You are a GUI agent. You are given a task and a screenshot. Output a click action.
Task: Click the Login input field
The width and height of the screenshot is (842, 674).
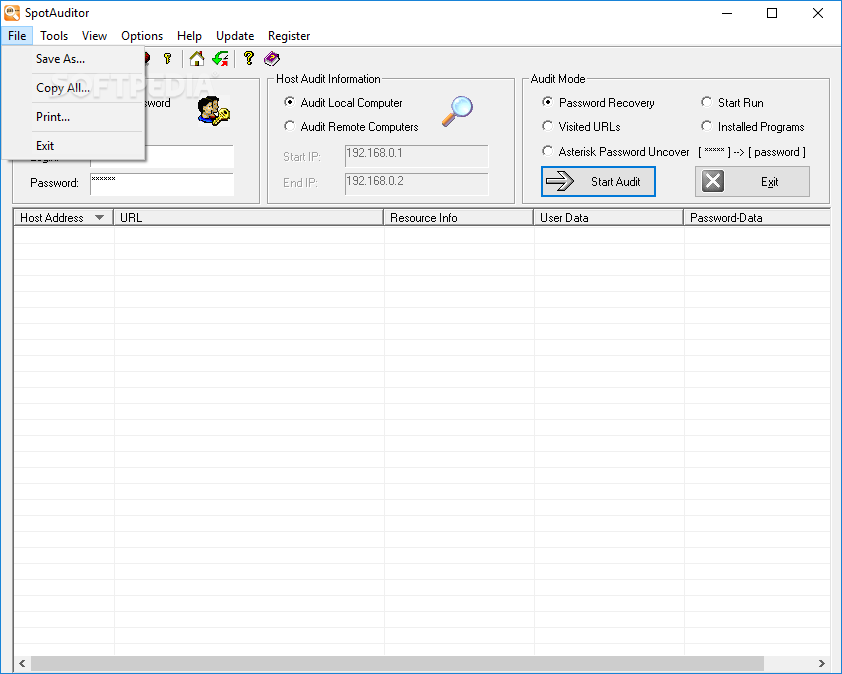click(x=190, y=156)
